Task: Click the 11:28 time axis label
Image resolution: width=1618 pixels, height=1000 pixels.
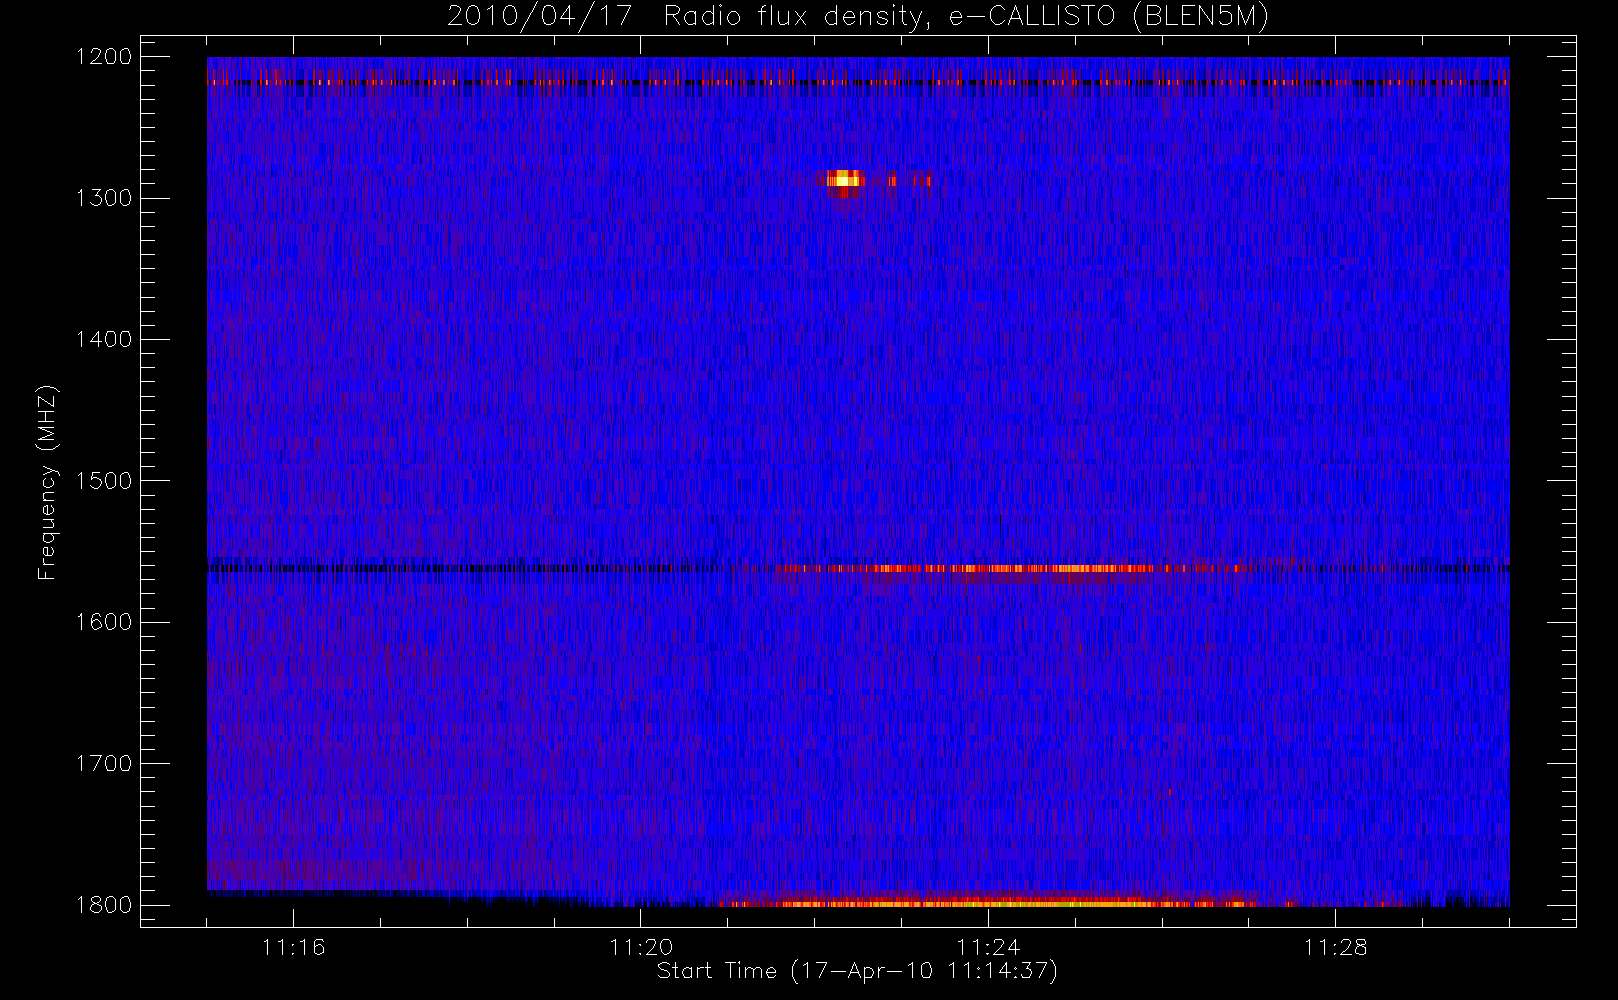Action: pyautogui.click(x=1335, y=947)
